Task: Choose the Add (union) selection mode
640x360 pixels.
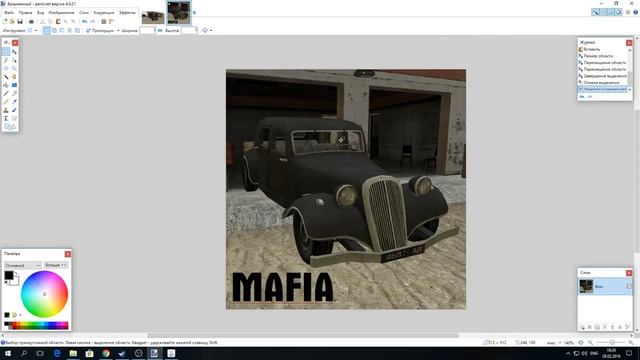Action: 54,30
